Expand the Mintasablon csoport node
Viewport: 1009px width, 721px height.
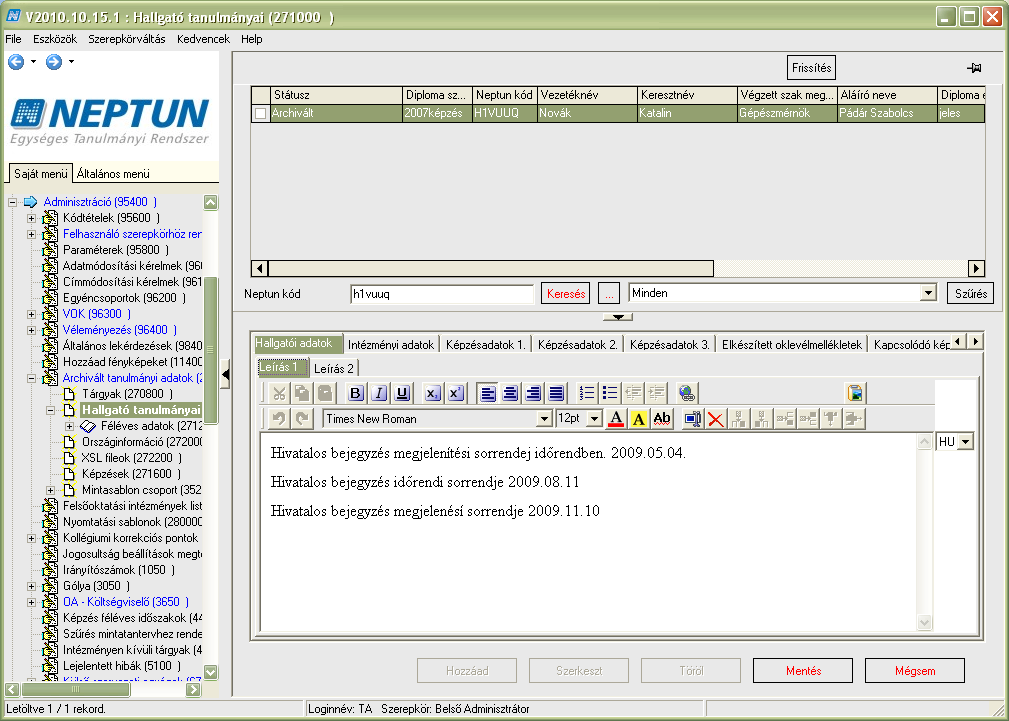(50, 491)
